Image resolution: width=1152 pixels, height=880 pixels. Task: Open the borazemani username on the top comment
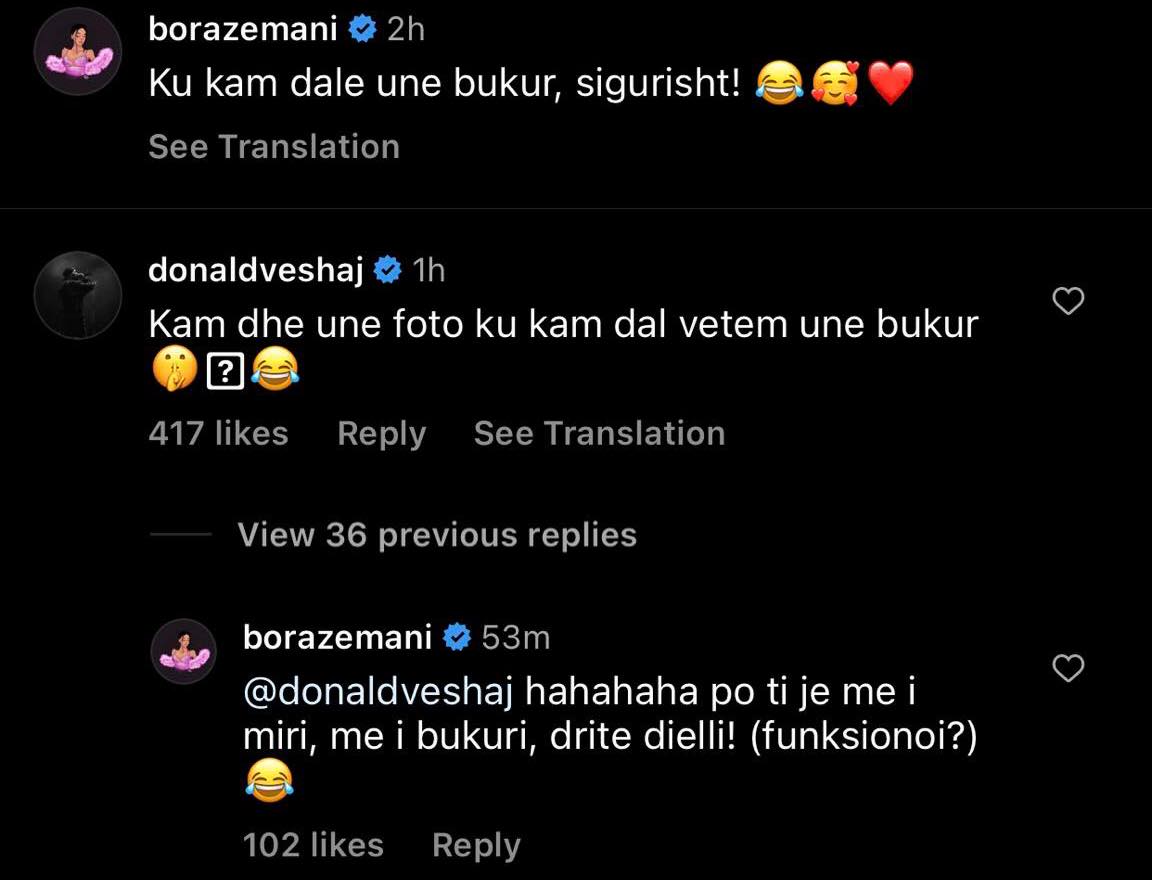[243, 29]
